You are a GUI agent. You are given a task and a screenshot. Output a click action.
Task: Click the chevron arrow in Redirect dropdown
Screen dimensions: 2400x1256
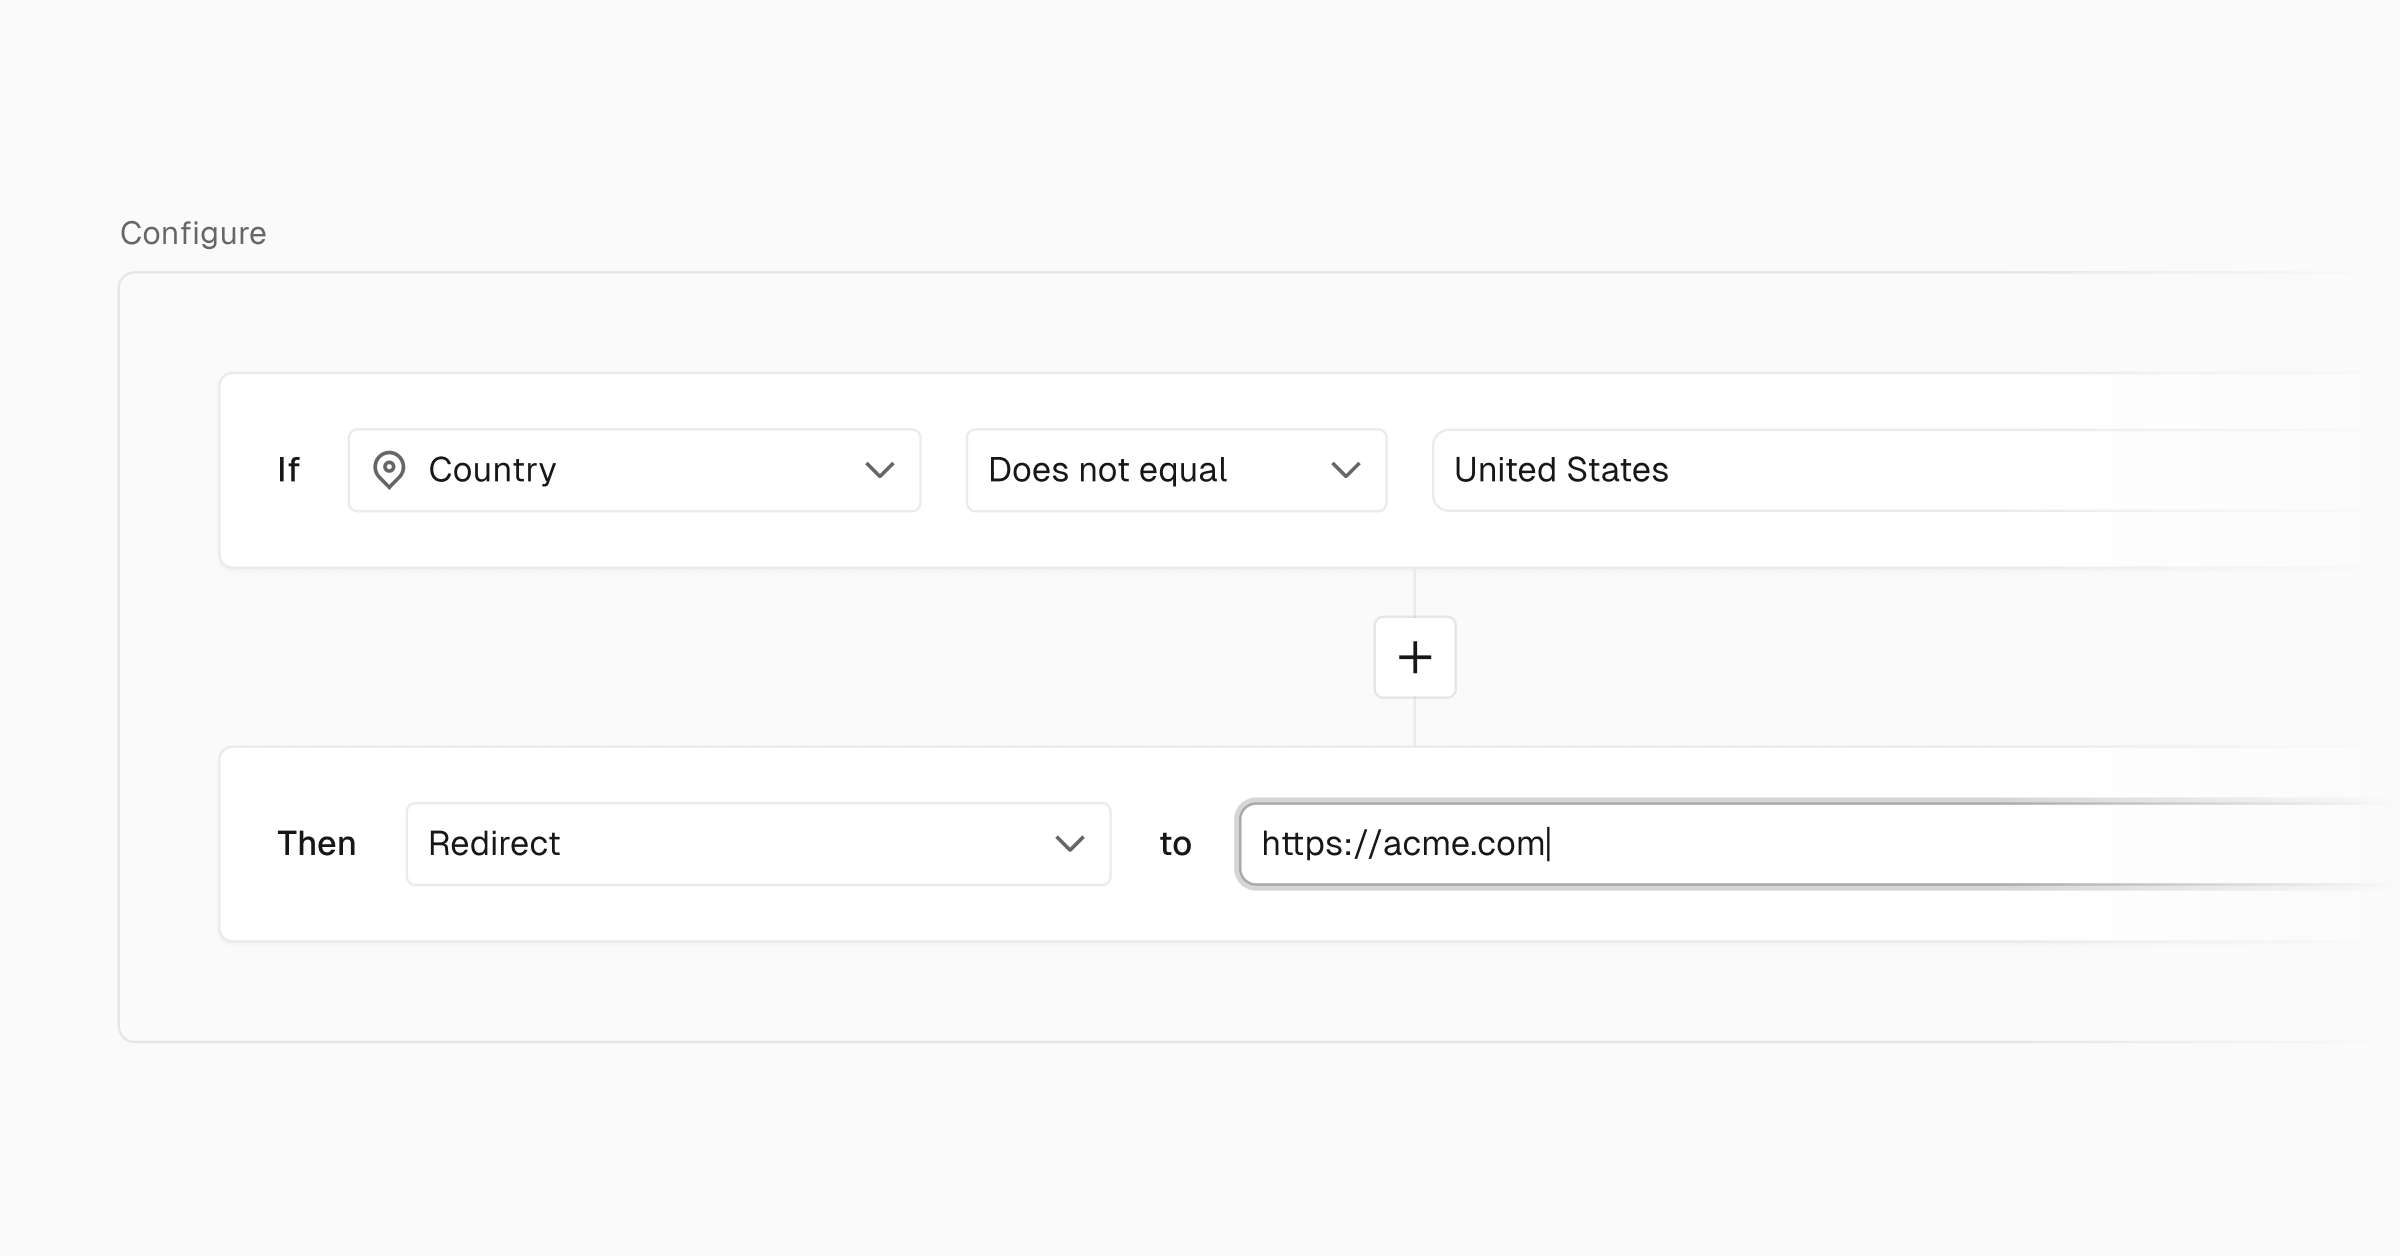pyautogui.click(x=1069, y=844)
